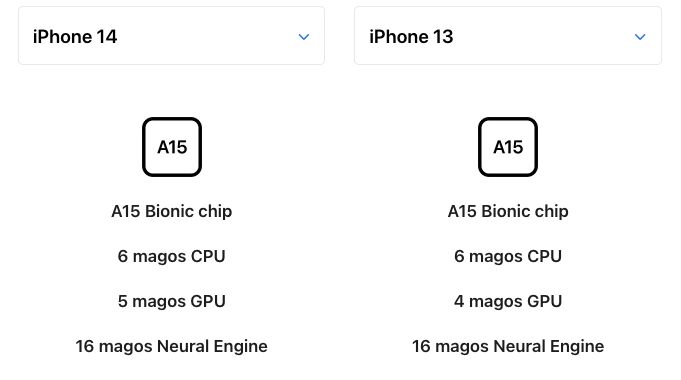This screenshot has width=681, height=380.
Task: Click A15 Bionic chip text for iPhone 14
Action: [x=172, y=211]
